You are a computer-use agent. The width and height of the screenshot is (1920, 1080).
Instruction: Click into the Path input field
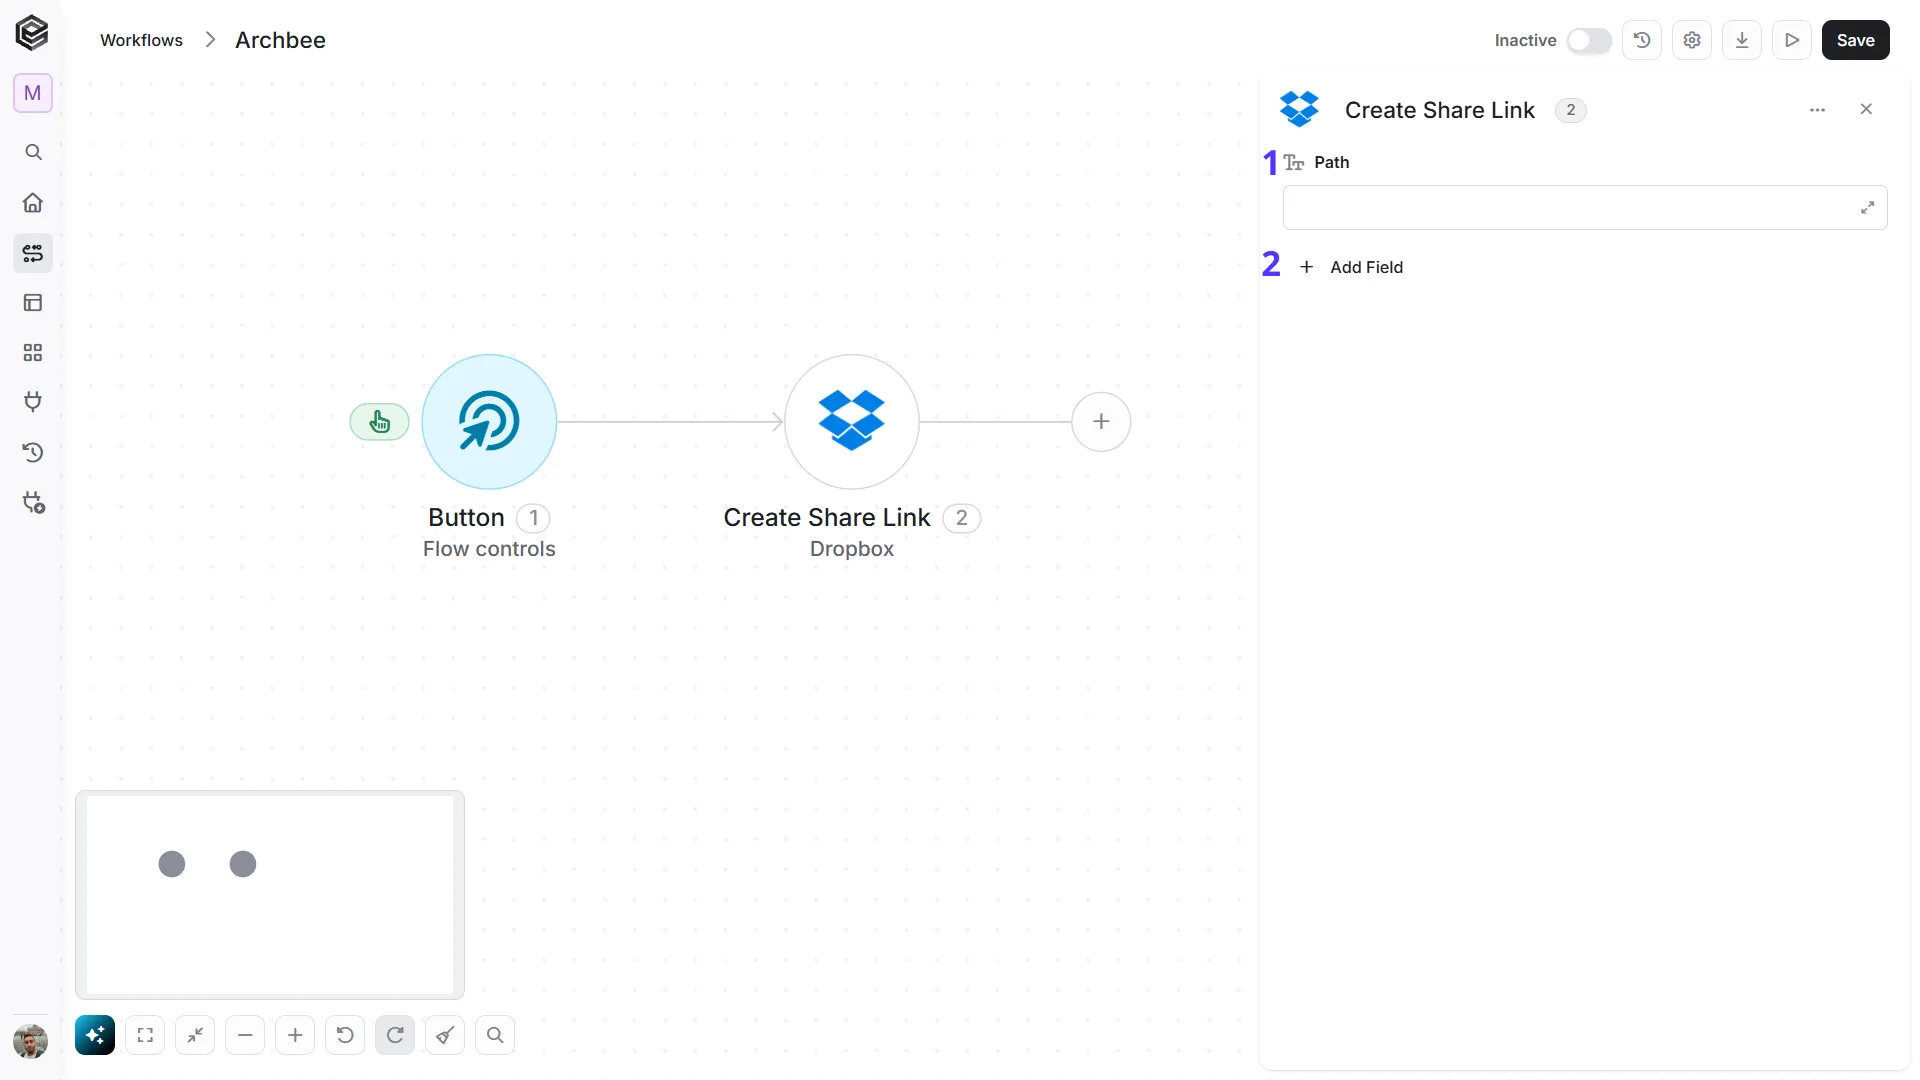click(1585, 208)
